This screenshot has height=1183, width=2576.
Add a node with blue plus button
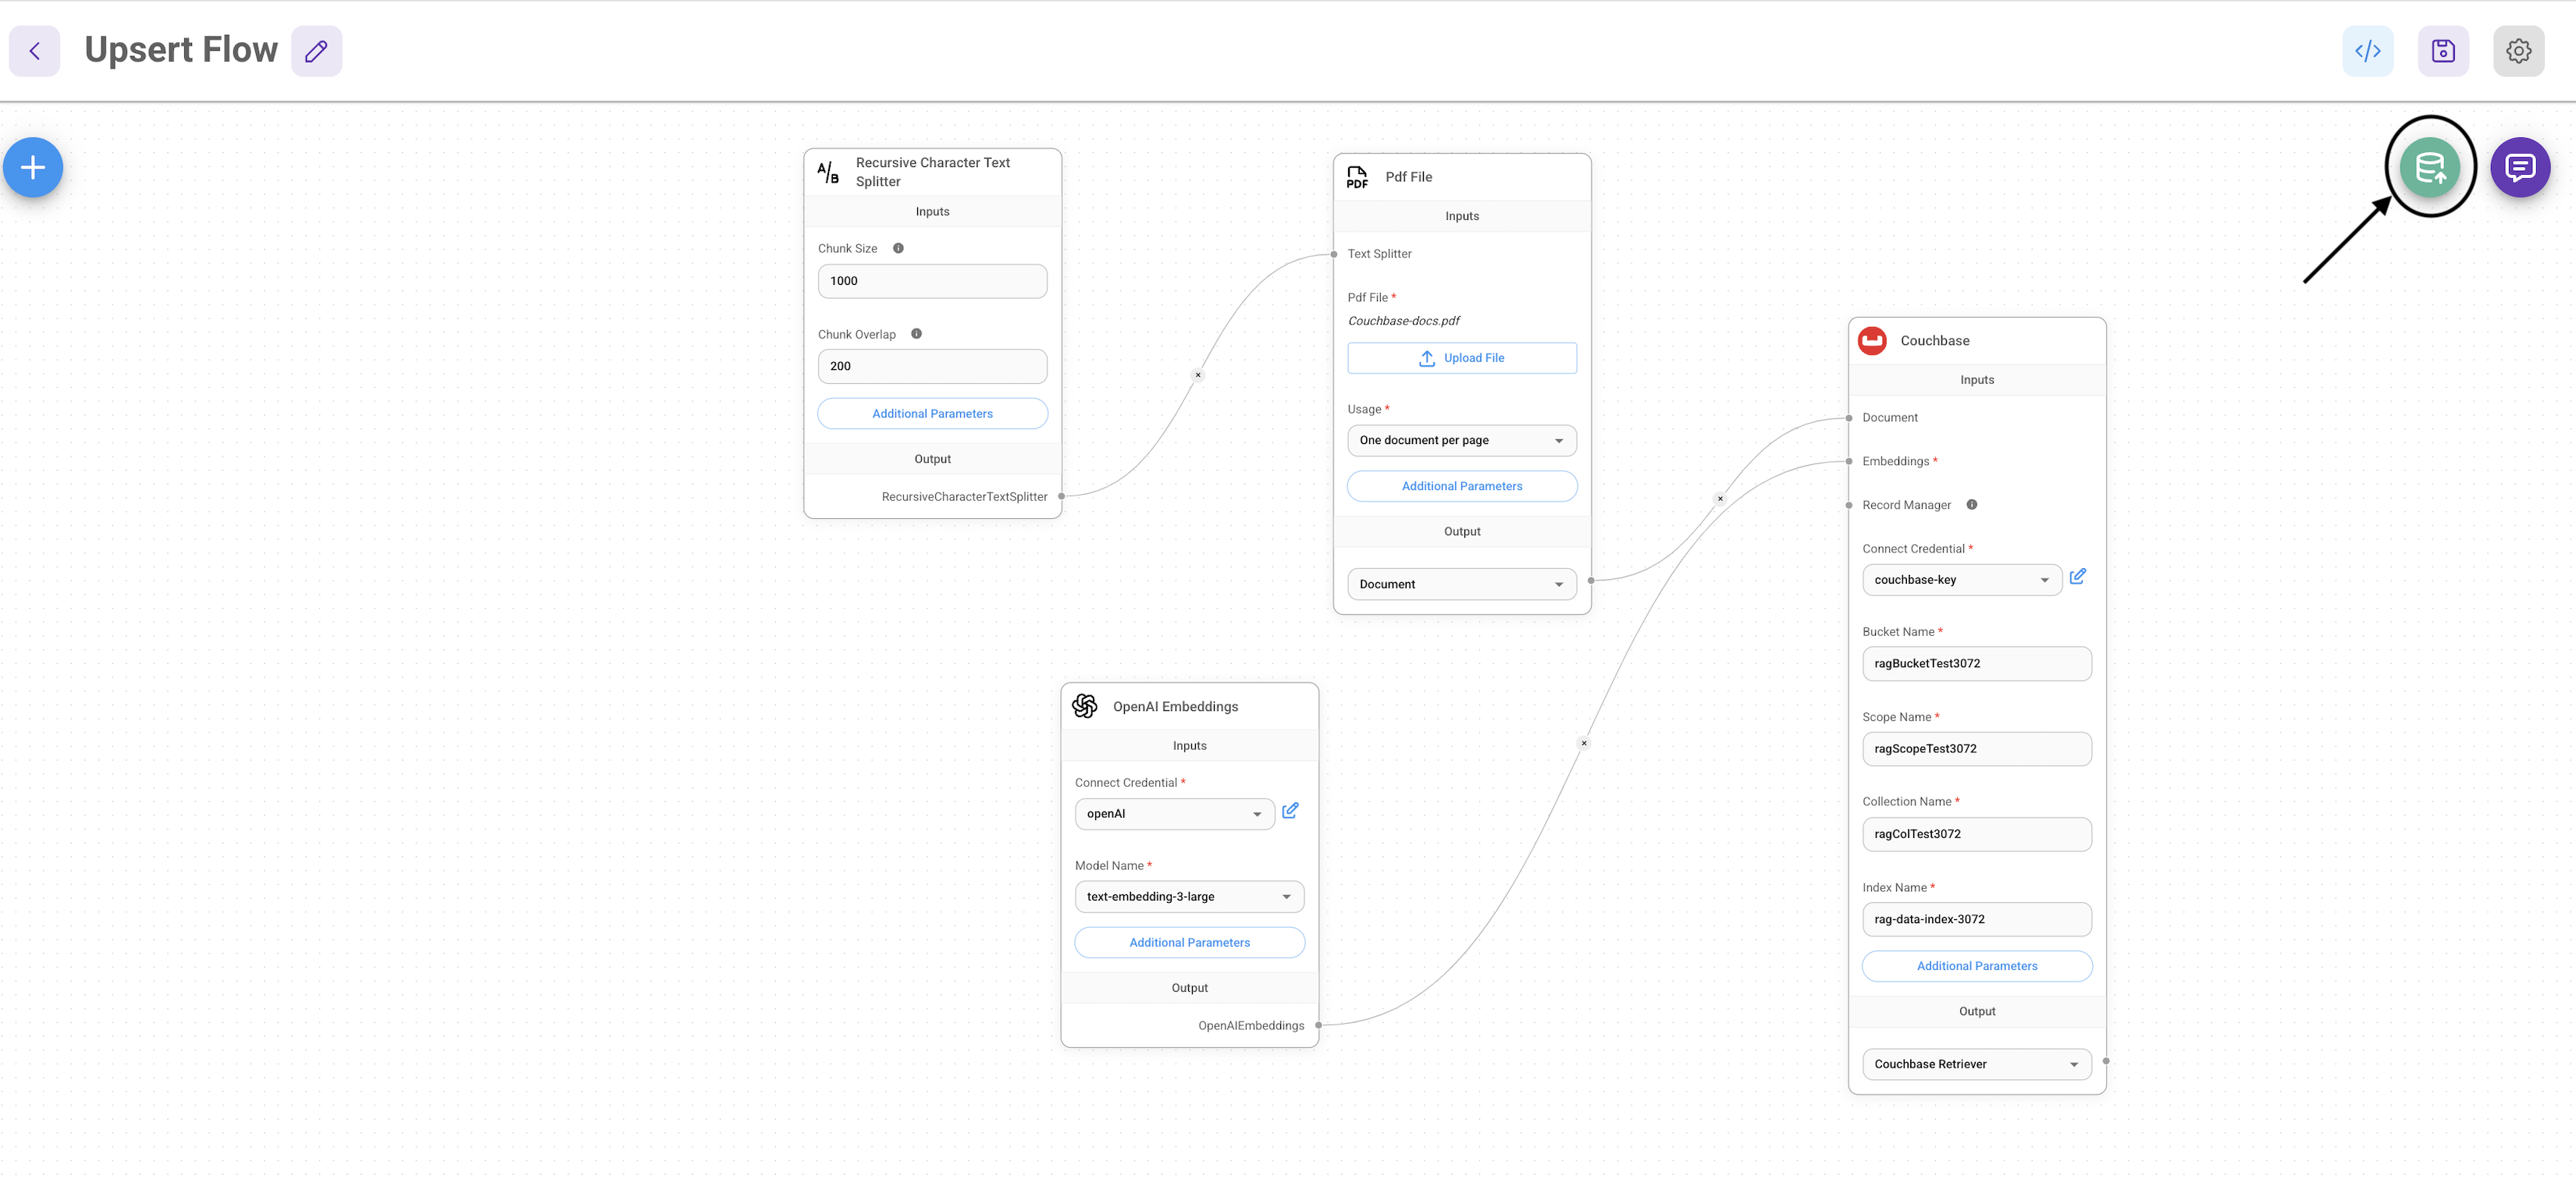click(33, 167)
